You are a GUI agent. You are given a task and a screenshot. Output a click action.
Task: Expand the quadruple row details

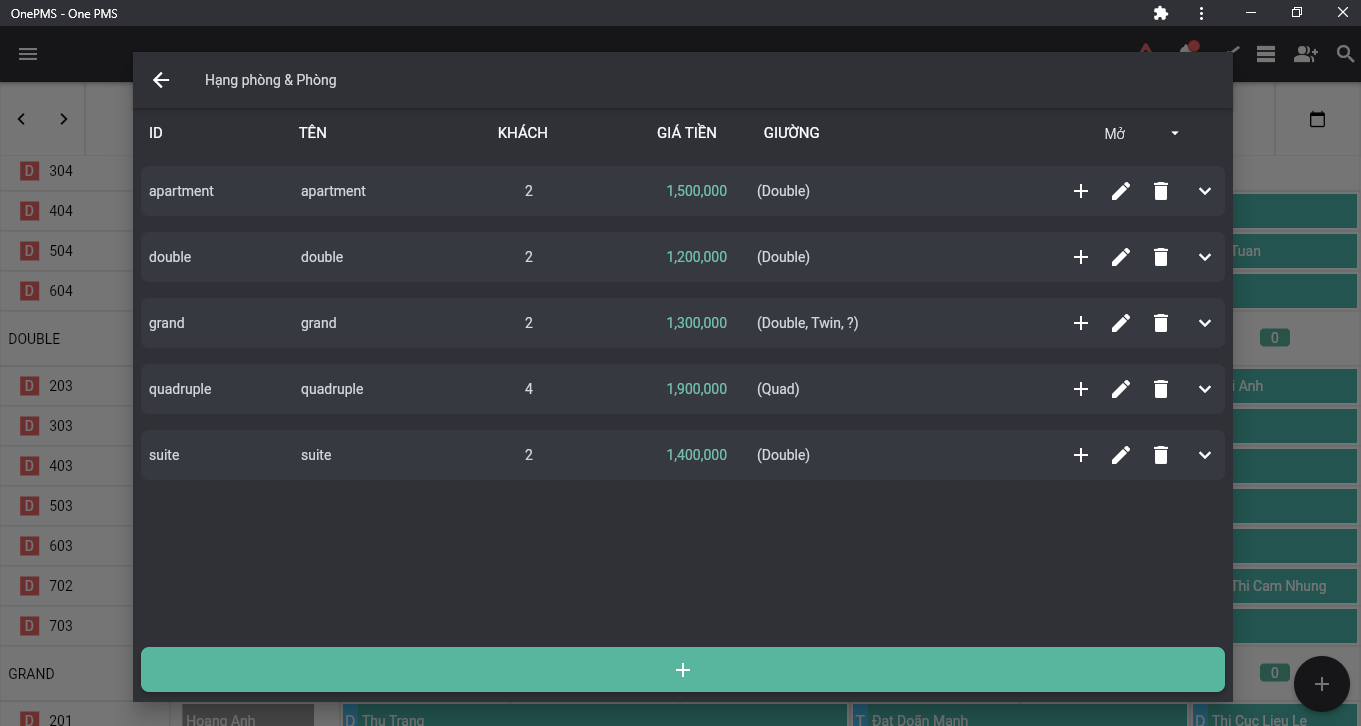[x=1205, y=389]
